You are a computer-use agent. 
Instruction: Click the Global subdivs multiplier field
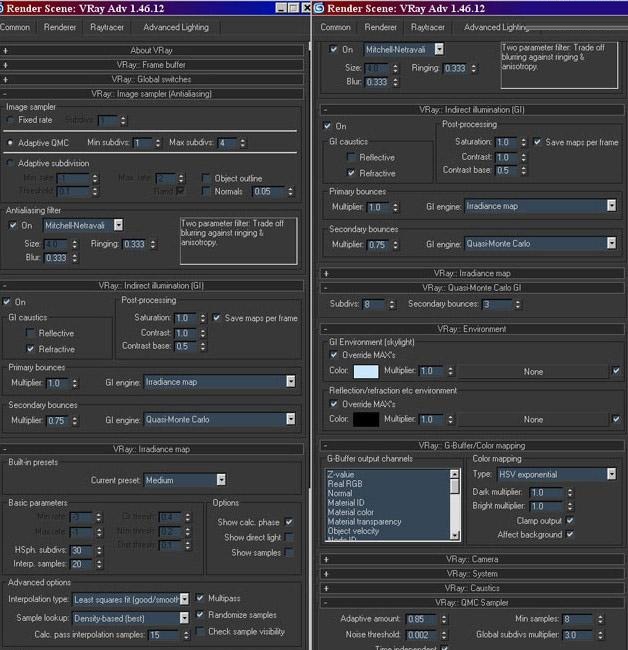pos(578,635)
